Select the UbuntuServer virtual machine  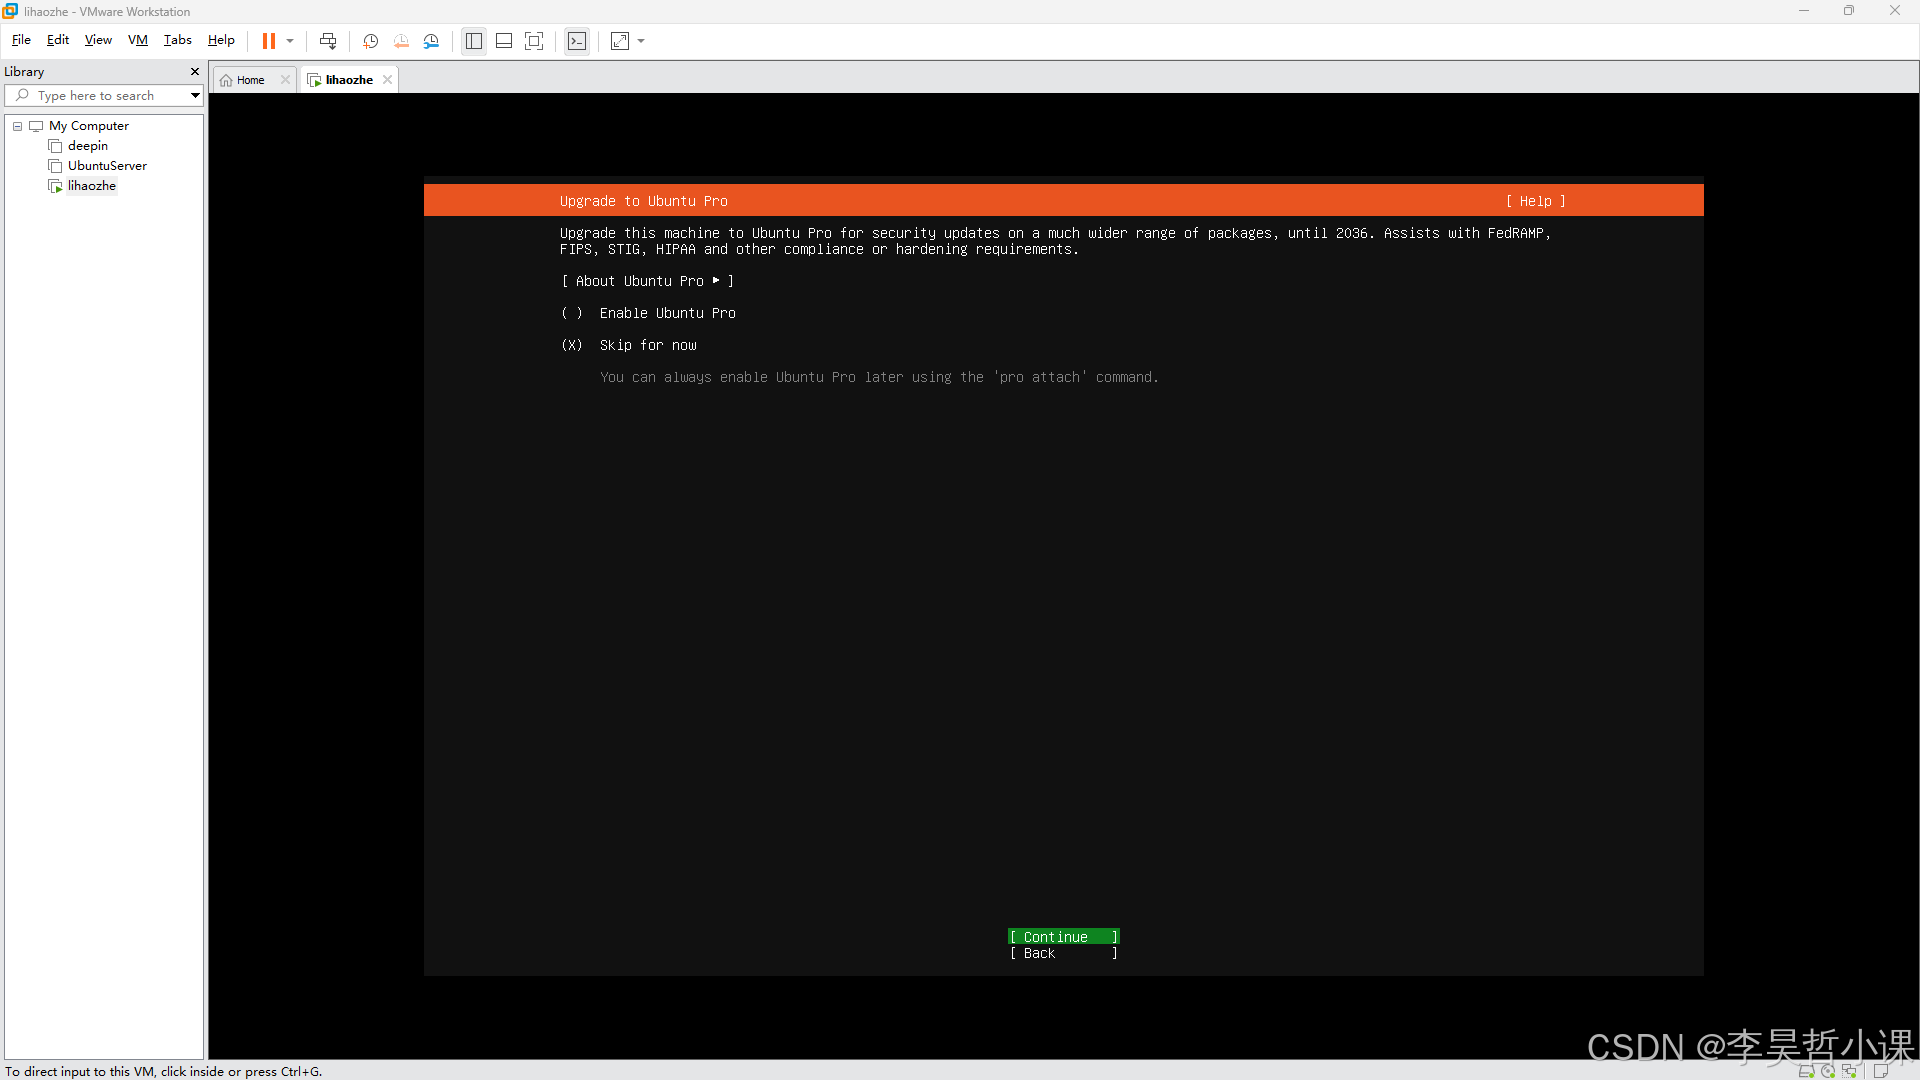[107, 166]
